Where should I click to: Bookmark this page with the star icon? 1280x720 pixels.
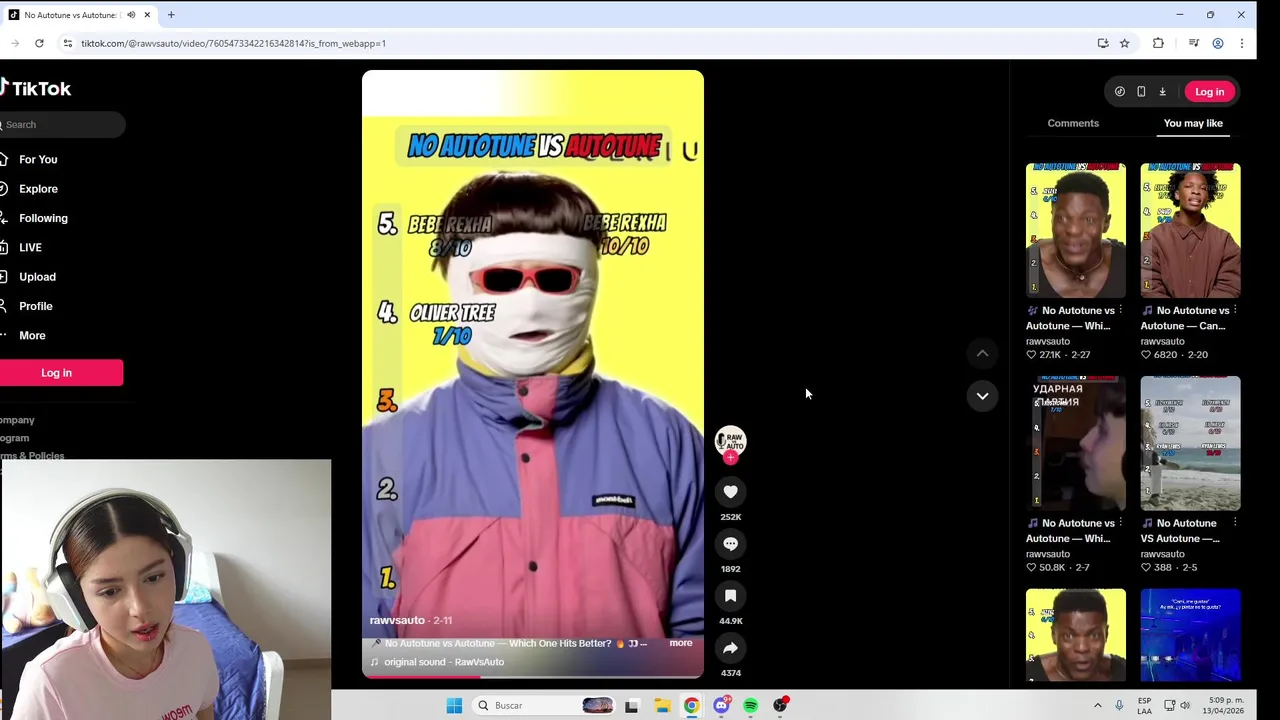click(1124, 43)
